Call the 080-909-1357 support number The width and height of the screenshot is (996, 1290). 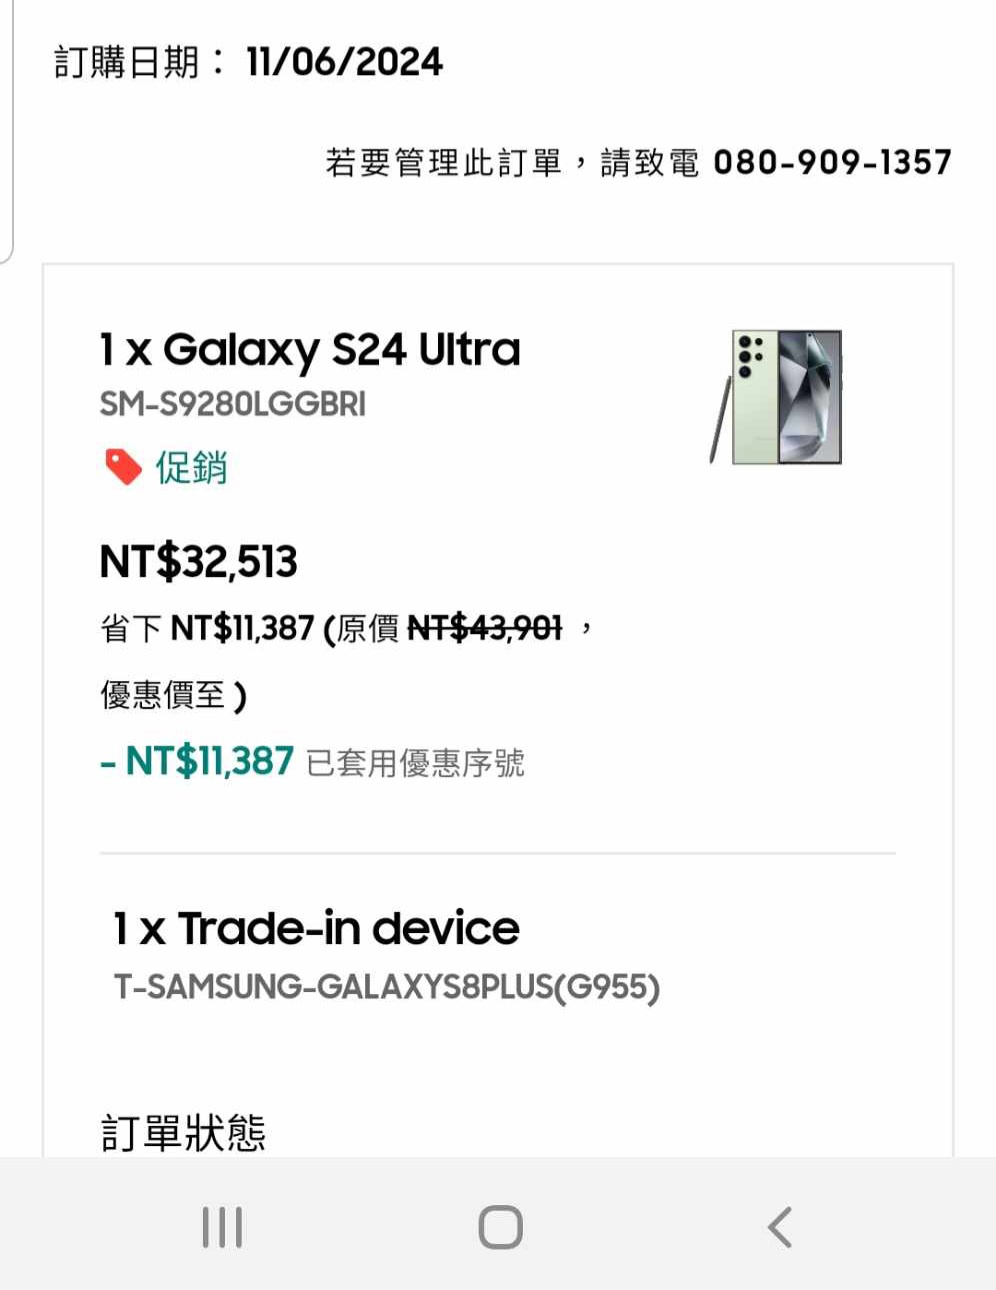pyautogui.click(x=832, y=162)
